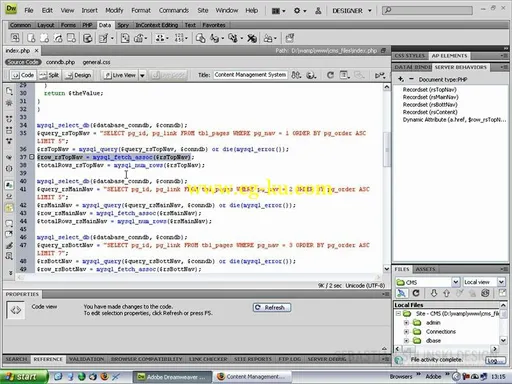Viewport: 512px width, 384px height.
Task: Expand the Connections folder
Action: click(x=406, y=332)
